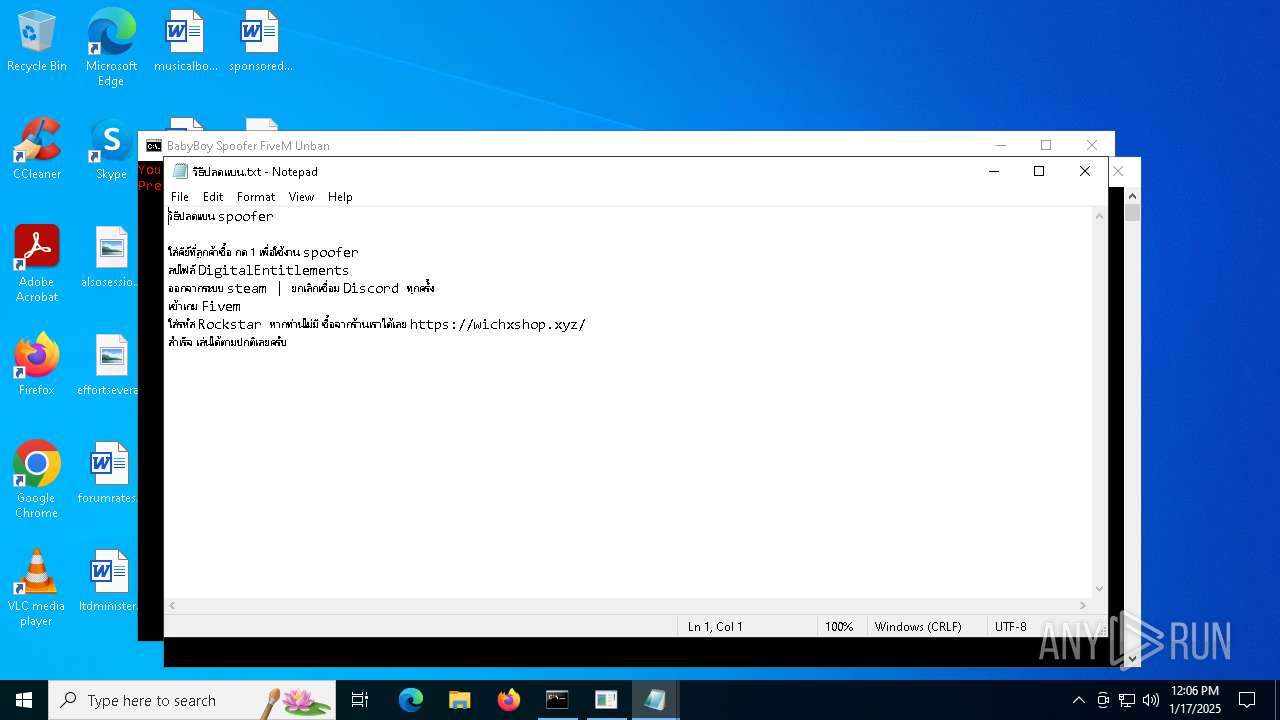Select the sponsored... Word document icon

point(260,41)
